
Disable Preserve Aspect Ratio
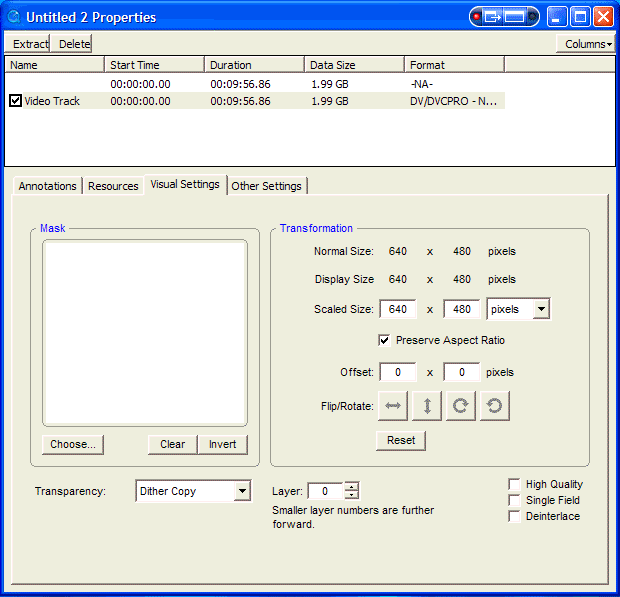coord(384,340)
